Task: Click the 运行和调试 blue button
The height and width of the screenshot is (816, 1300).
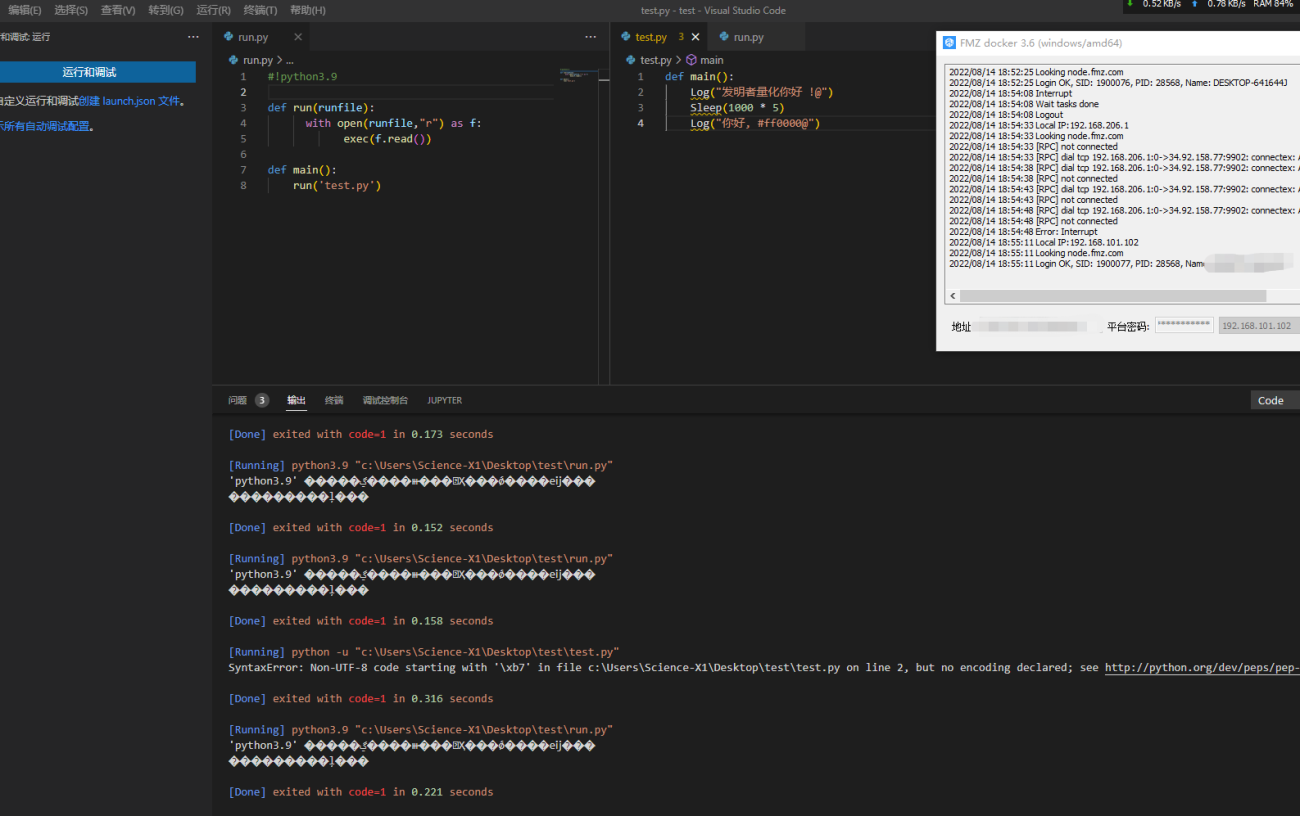Action: pos(97,72)
